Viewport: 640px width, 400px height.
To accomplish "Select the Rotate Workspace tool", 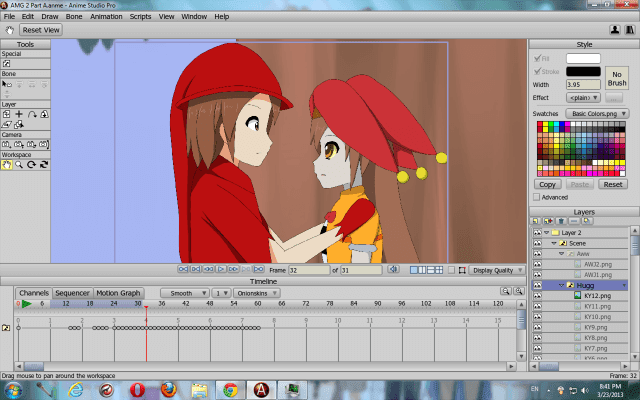I will [x=32, y=165].
